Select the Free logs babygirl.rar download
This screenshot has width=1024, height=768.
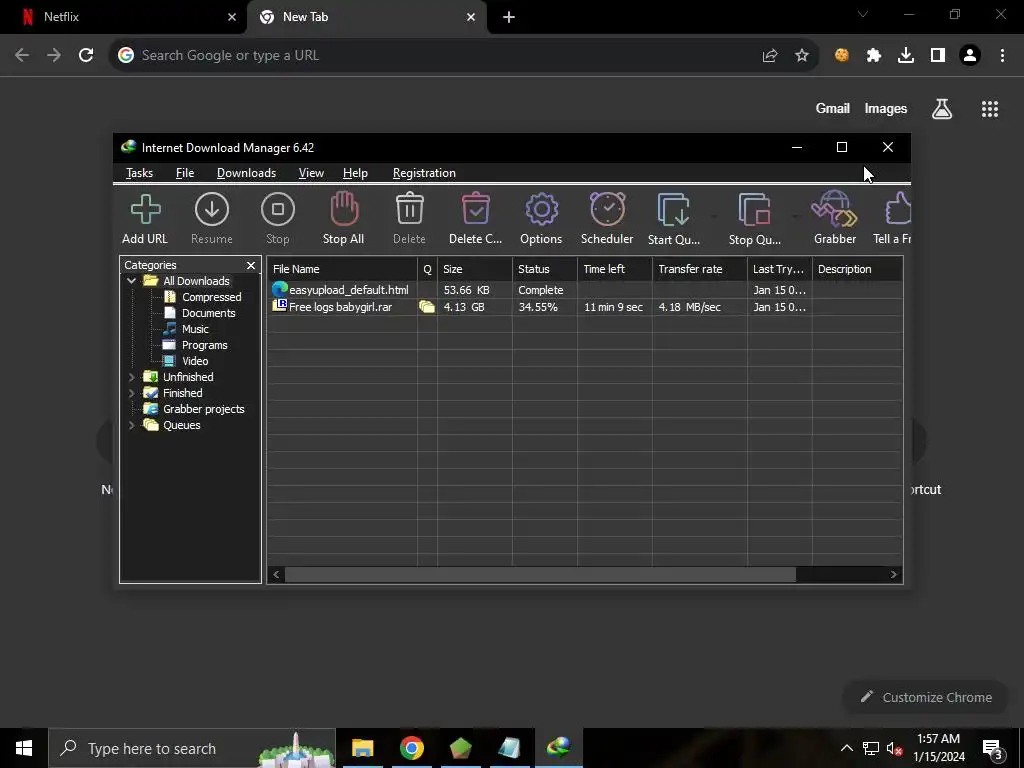[584, 307]
